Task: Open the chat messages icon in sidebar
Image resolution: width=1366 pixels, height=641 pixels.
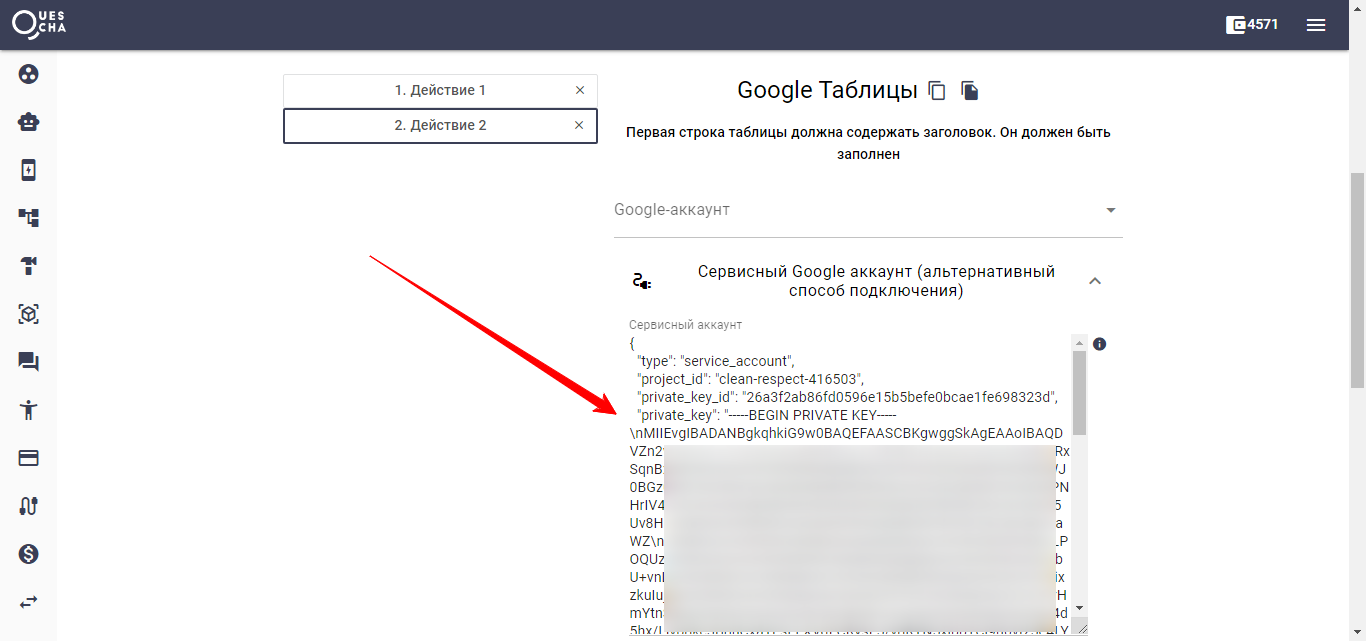Action: 28,362
